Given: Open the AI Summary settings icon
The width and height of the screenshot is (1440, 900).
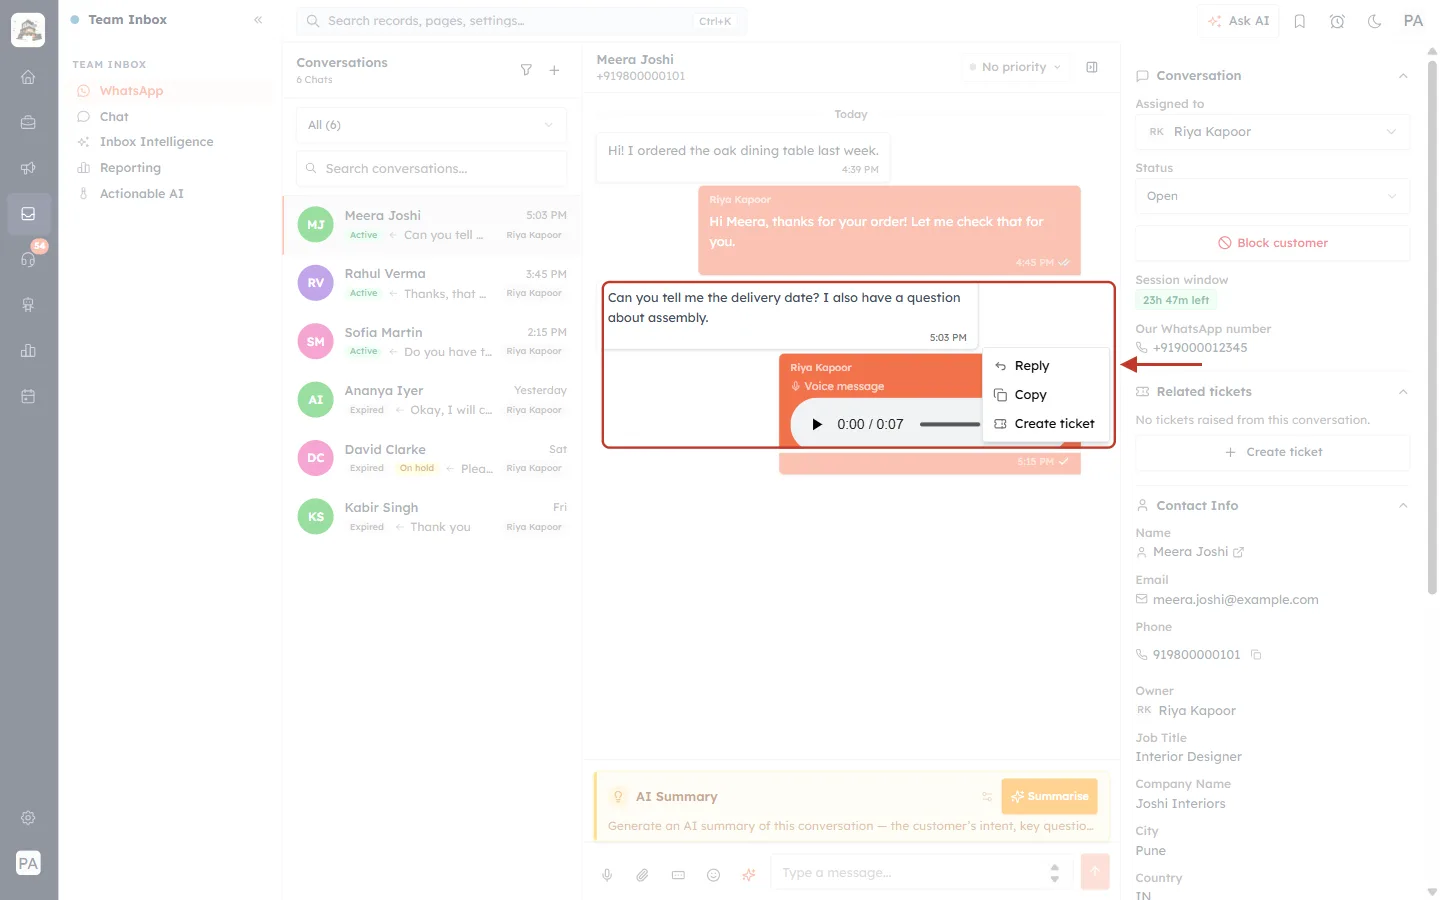Looking at the screenshot, I should pyautogui.click(x=987, y=797).
